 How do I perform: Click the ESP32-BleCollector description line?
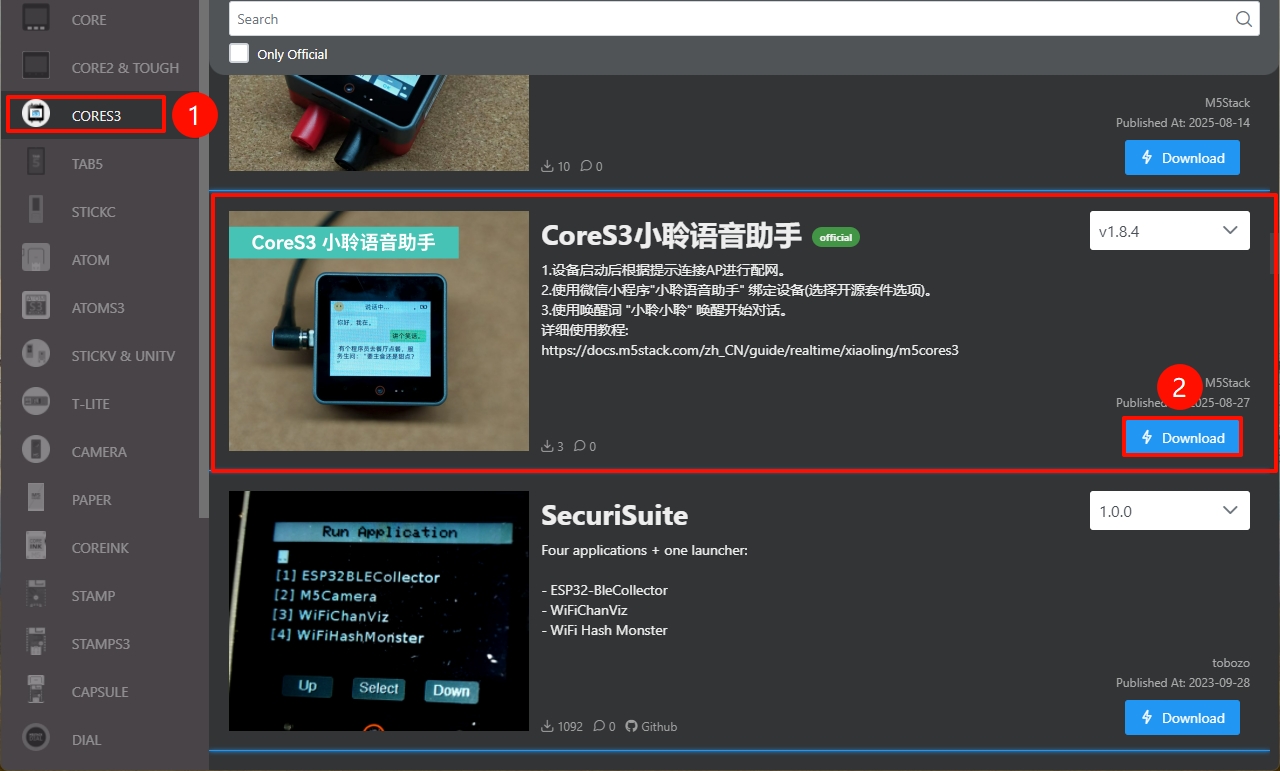(604, 590)
